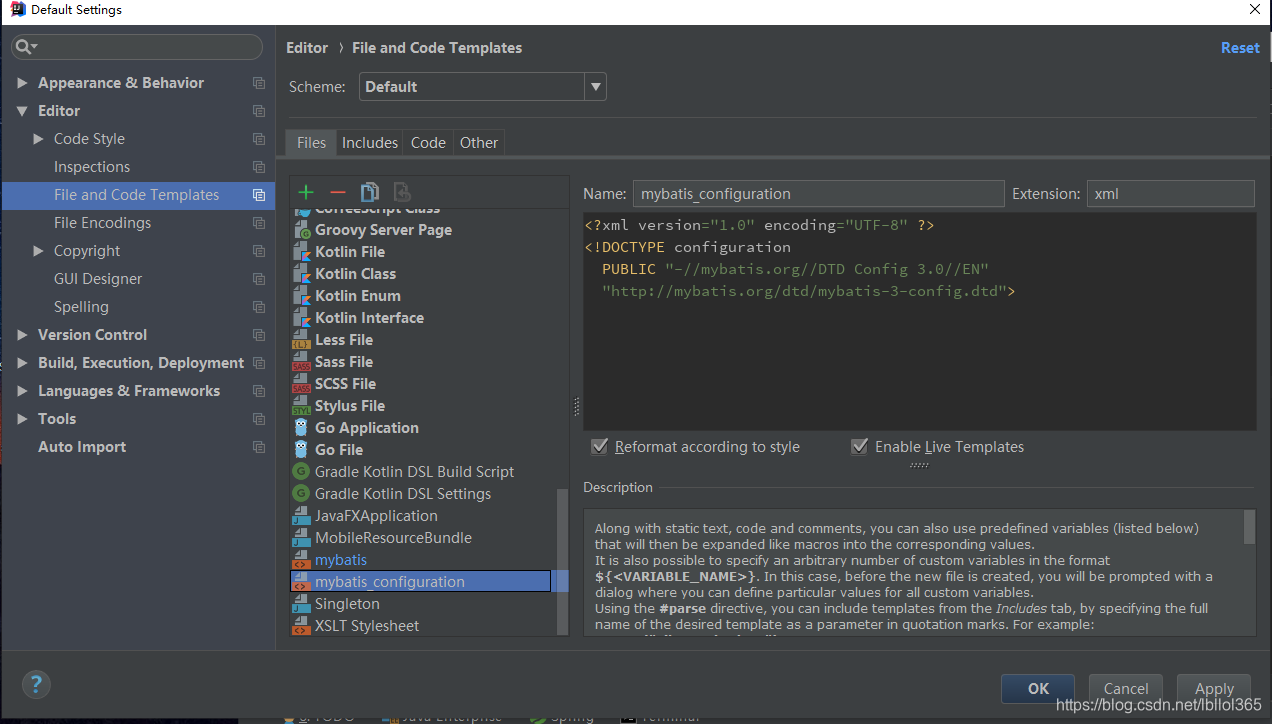Click the Cancel button

(x=1126, y=688)
